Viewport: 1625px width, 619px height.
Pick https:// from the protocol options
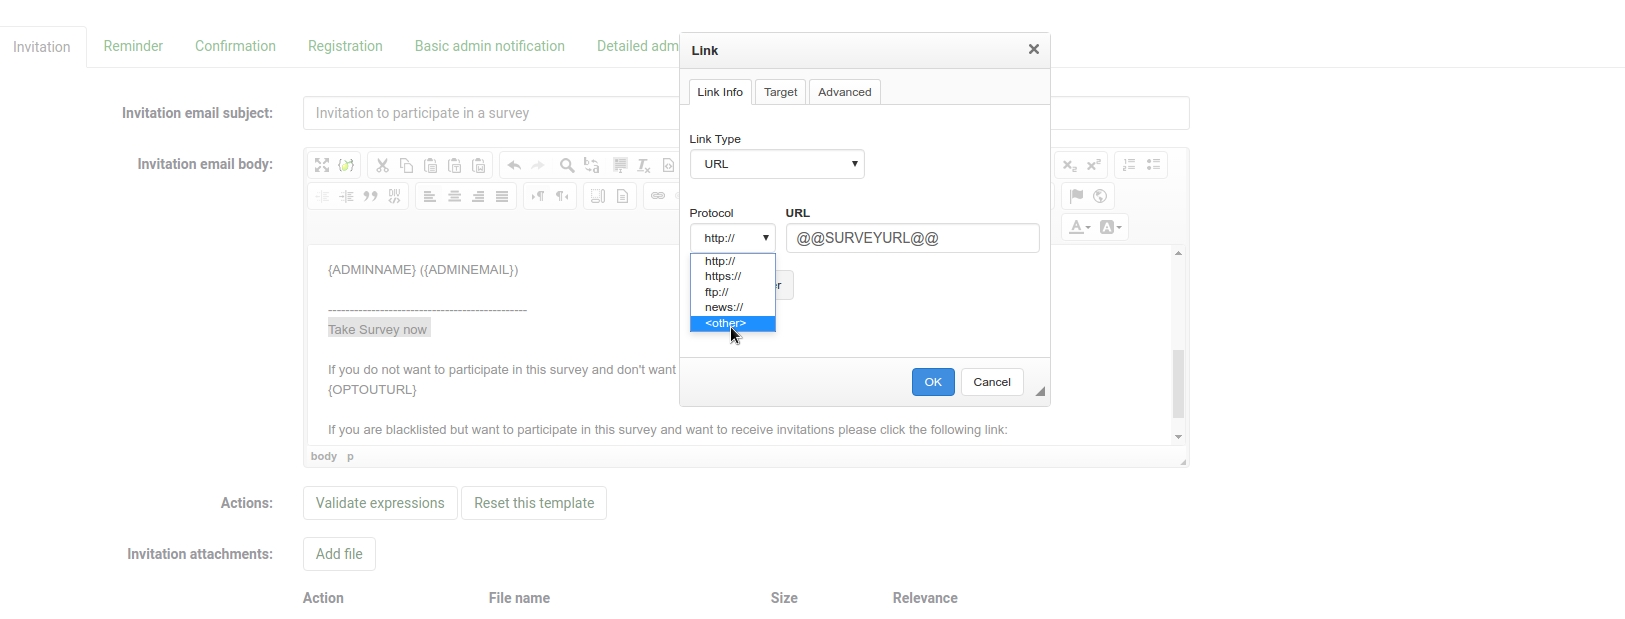[723, 277]
